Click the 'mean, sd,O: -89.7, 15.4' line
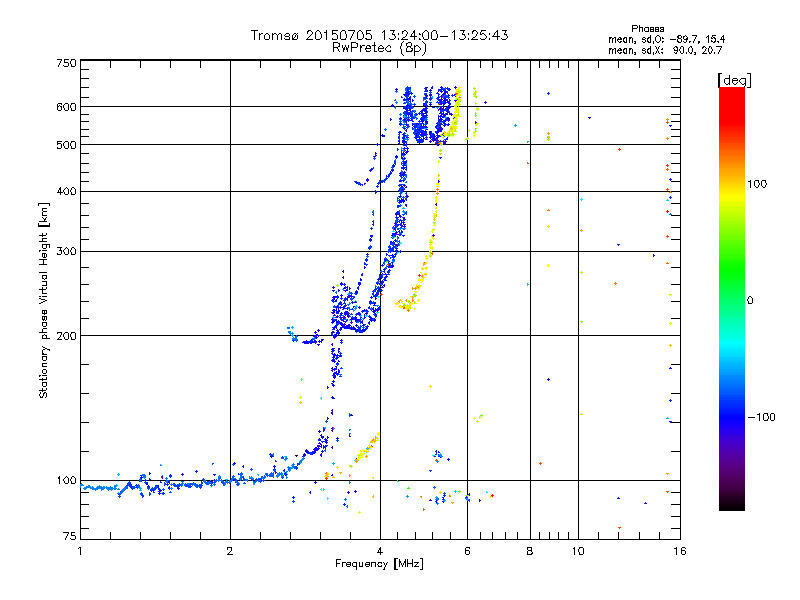Viewport: 800px width, 600px height. pos(666,39)
